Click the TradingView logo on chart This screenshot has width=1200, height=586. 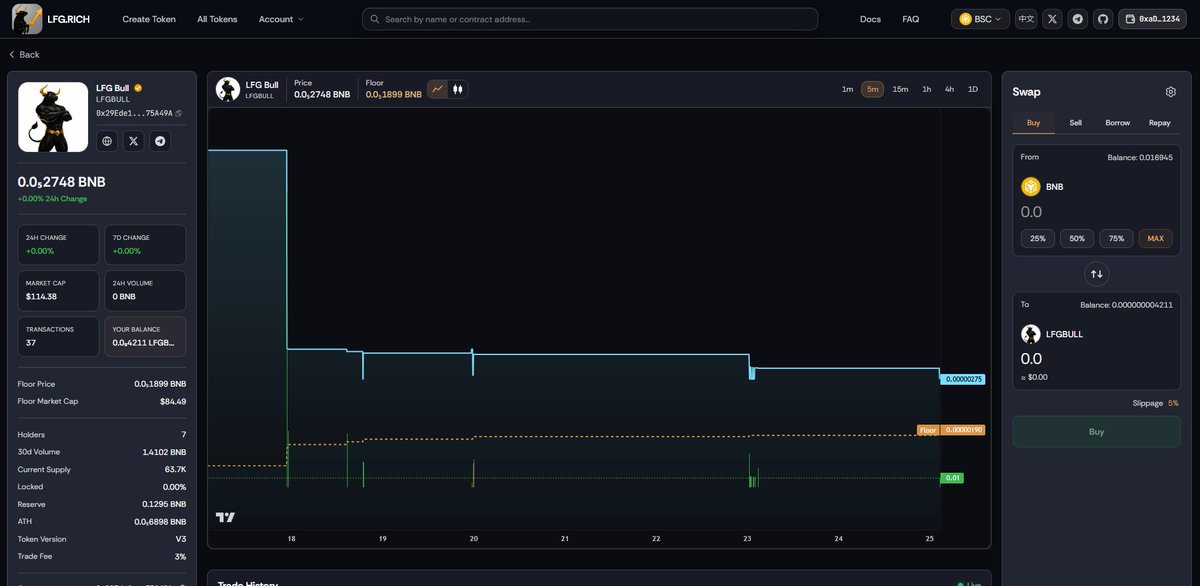tap(226, 517)
